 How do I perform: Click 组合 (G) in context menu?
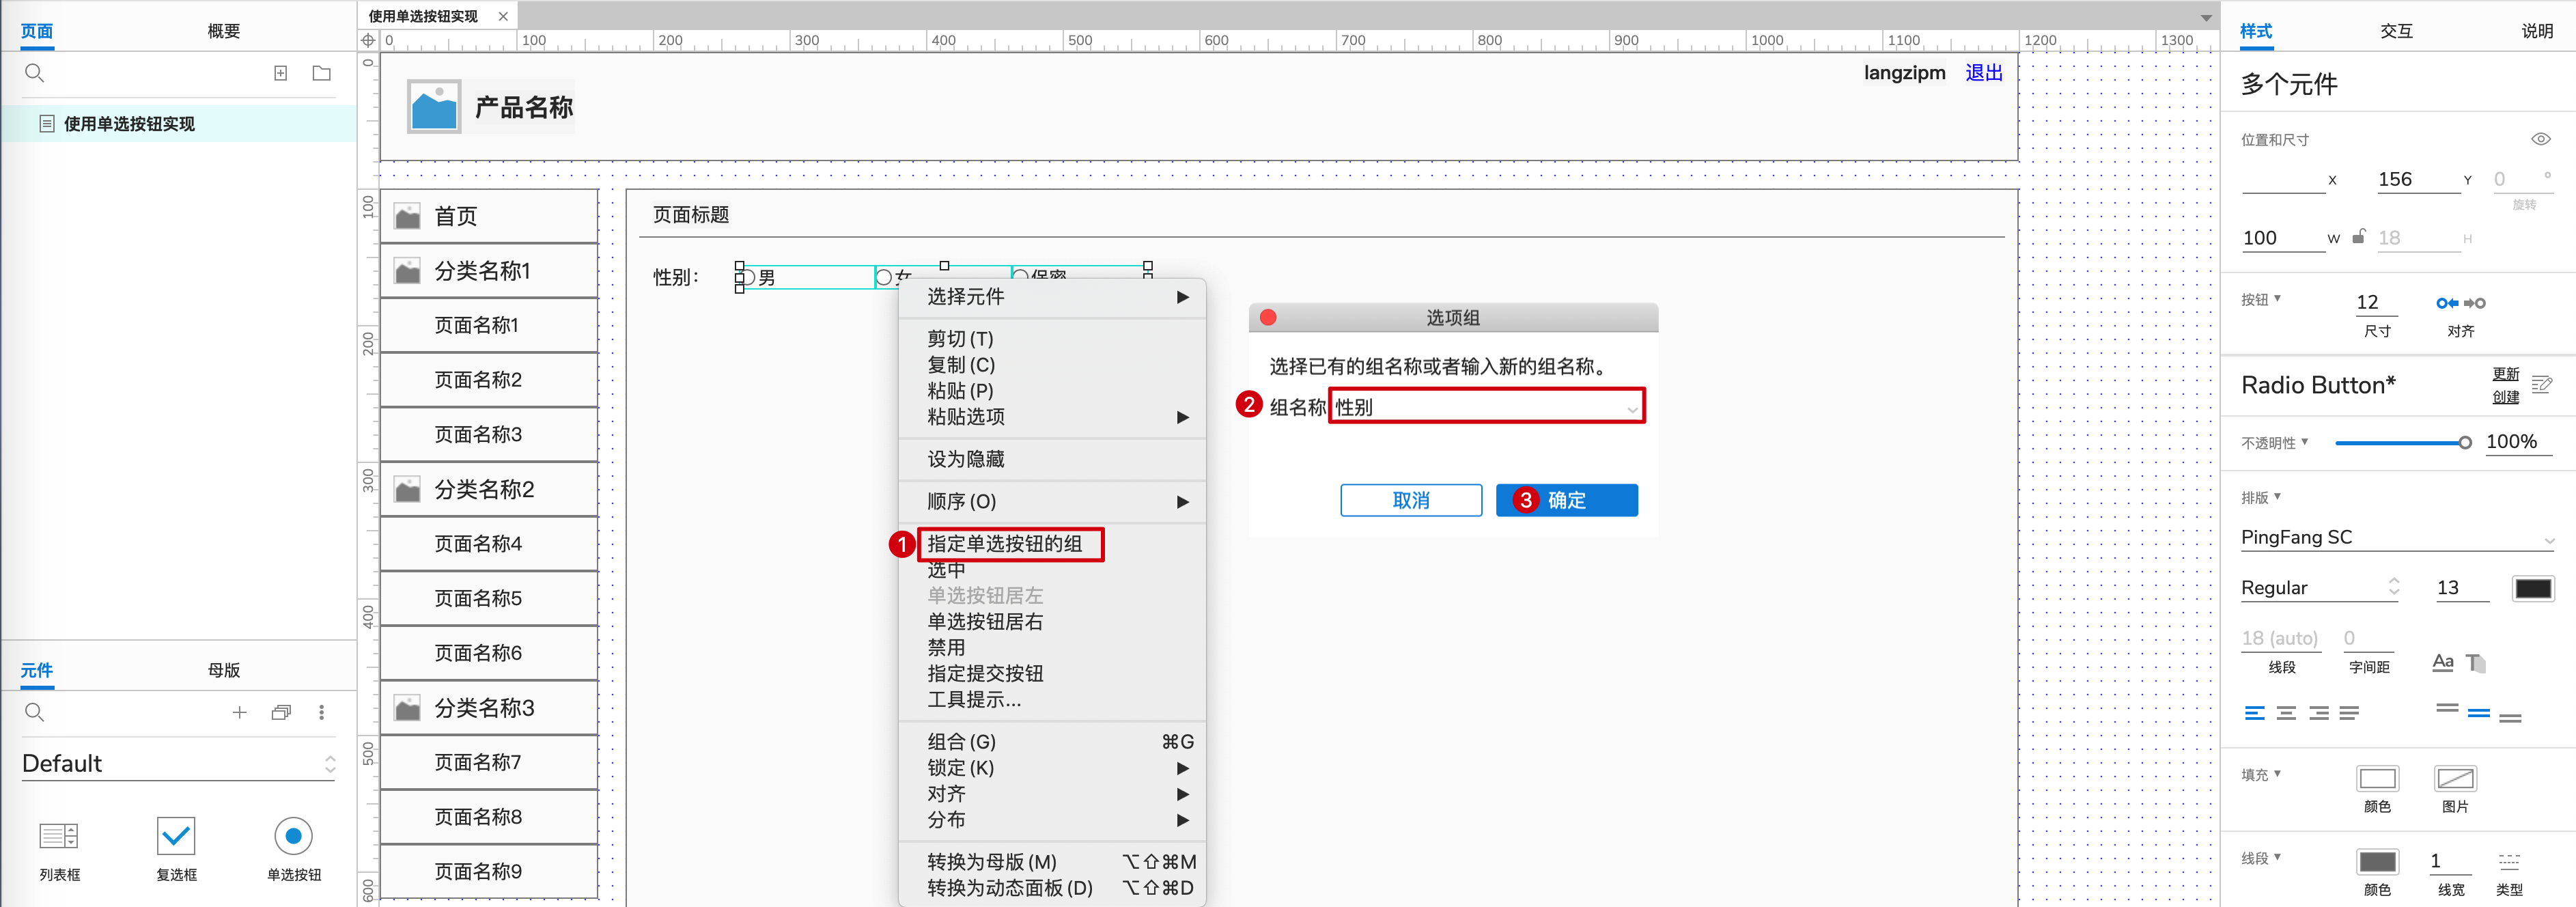pyautogui.click(x=1052, y=742)
